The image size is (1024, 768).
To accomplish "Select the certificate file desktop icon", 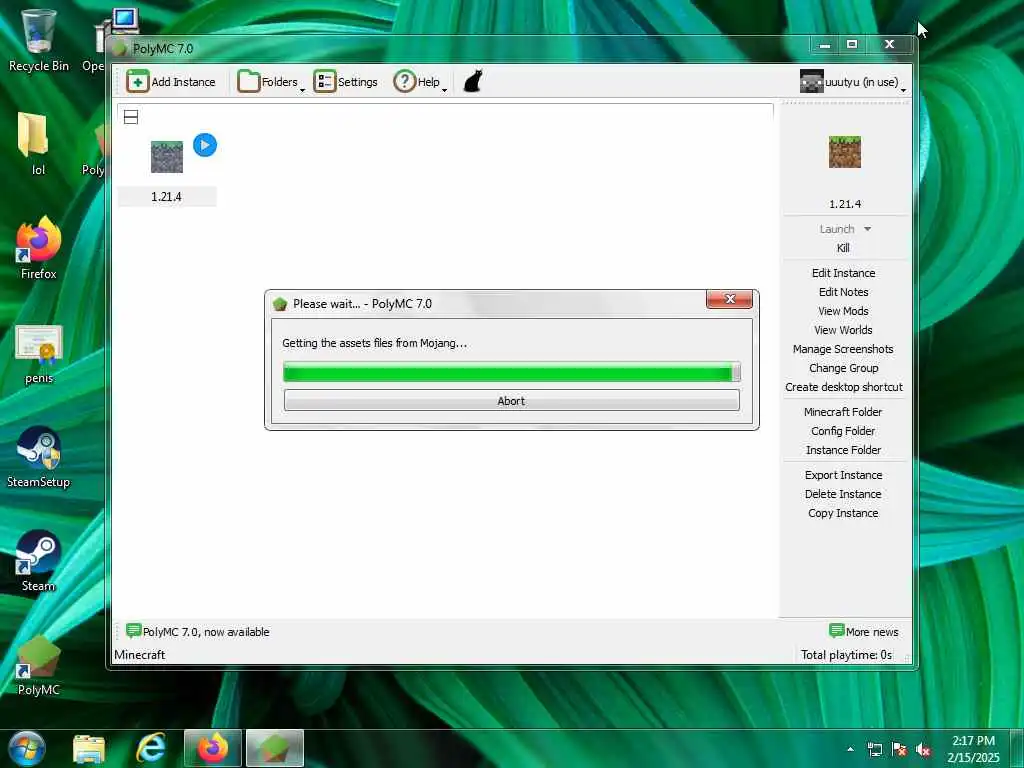I will click(x=39, y=354).
